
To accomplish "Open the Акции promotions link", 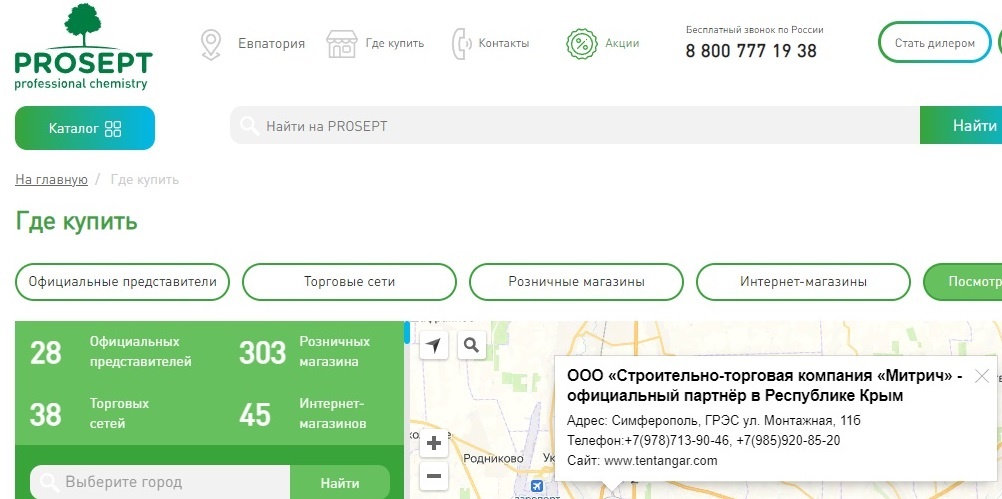I will (622, 44).
